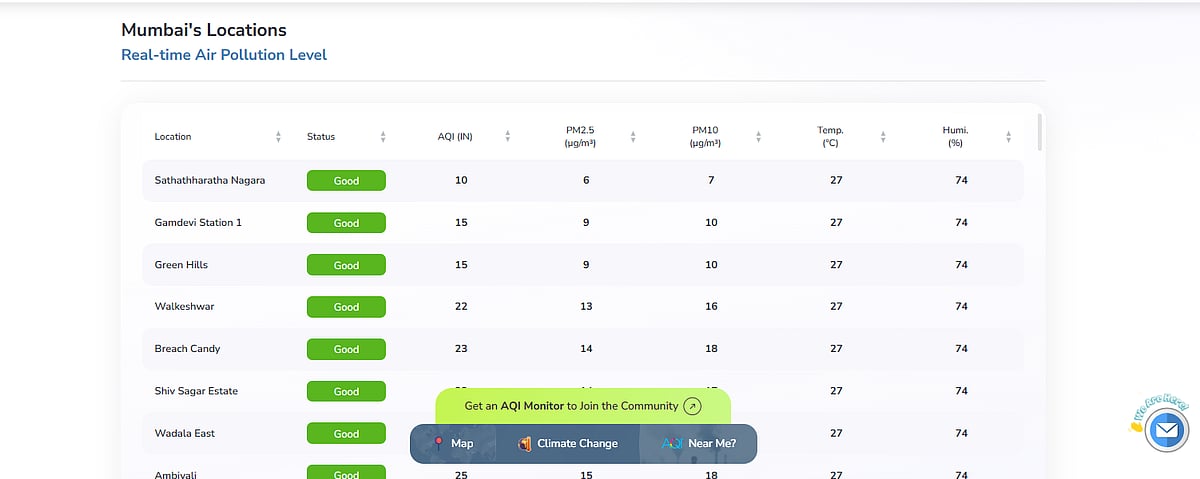1200x479 pixels.
Task: Click Good status badge for Breach Candy
Action: tap(346, 349)
